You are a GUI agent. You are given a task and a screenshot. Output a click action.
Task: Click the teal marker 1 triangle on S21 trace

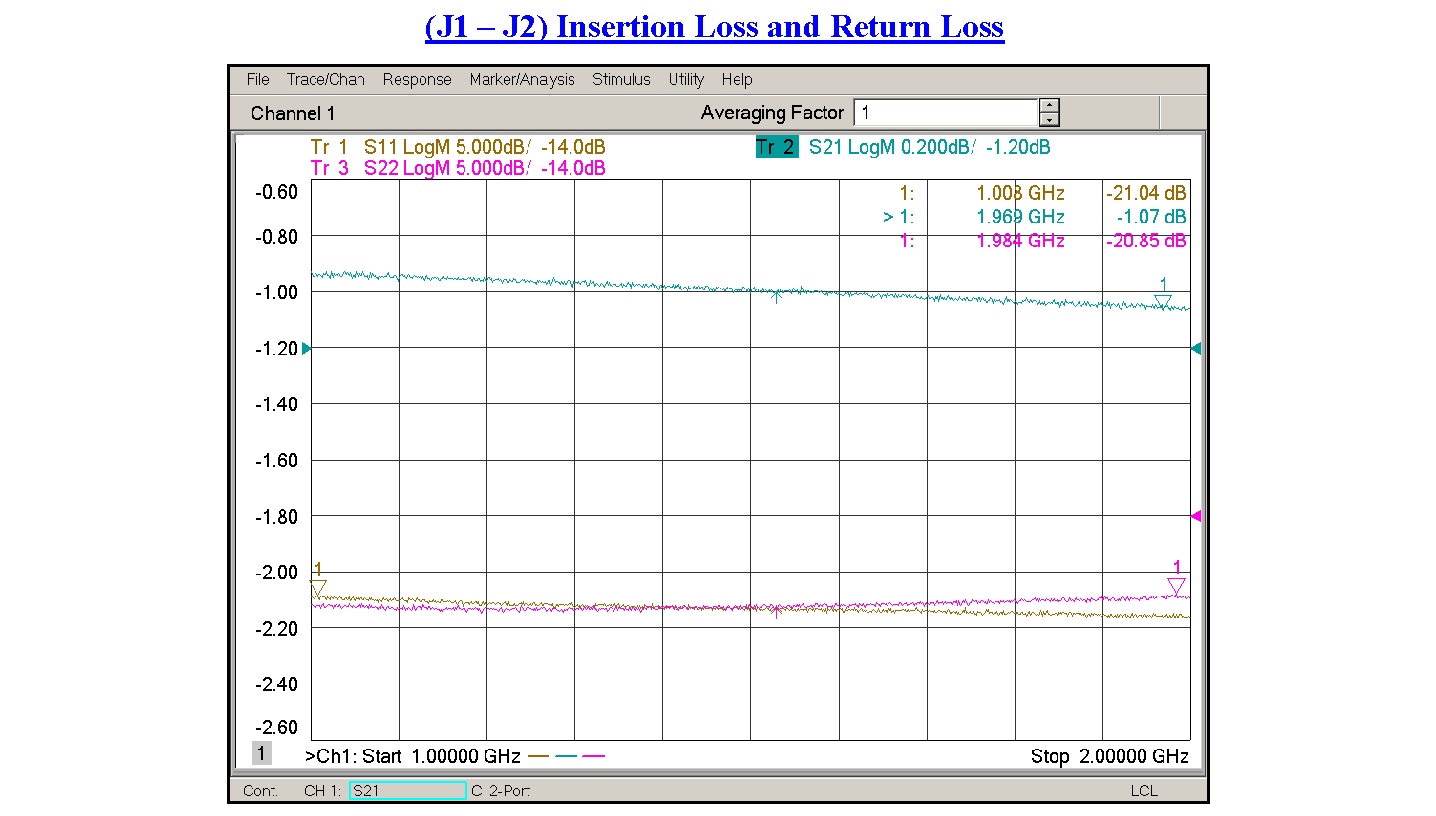tap(1162, 301)
